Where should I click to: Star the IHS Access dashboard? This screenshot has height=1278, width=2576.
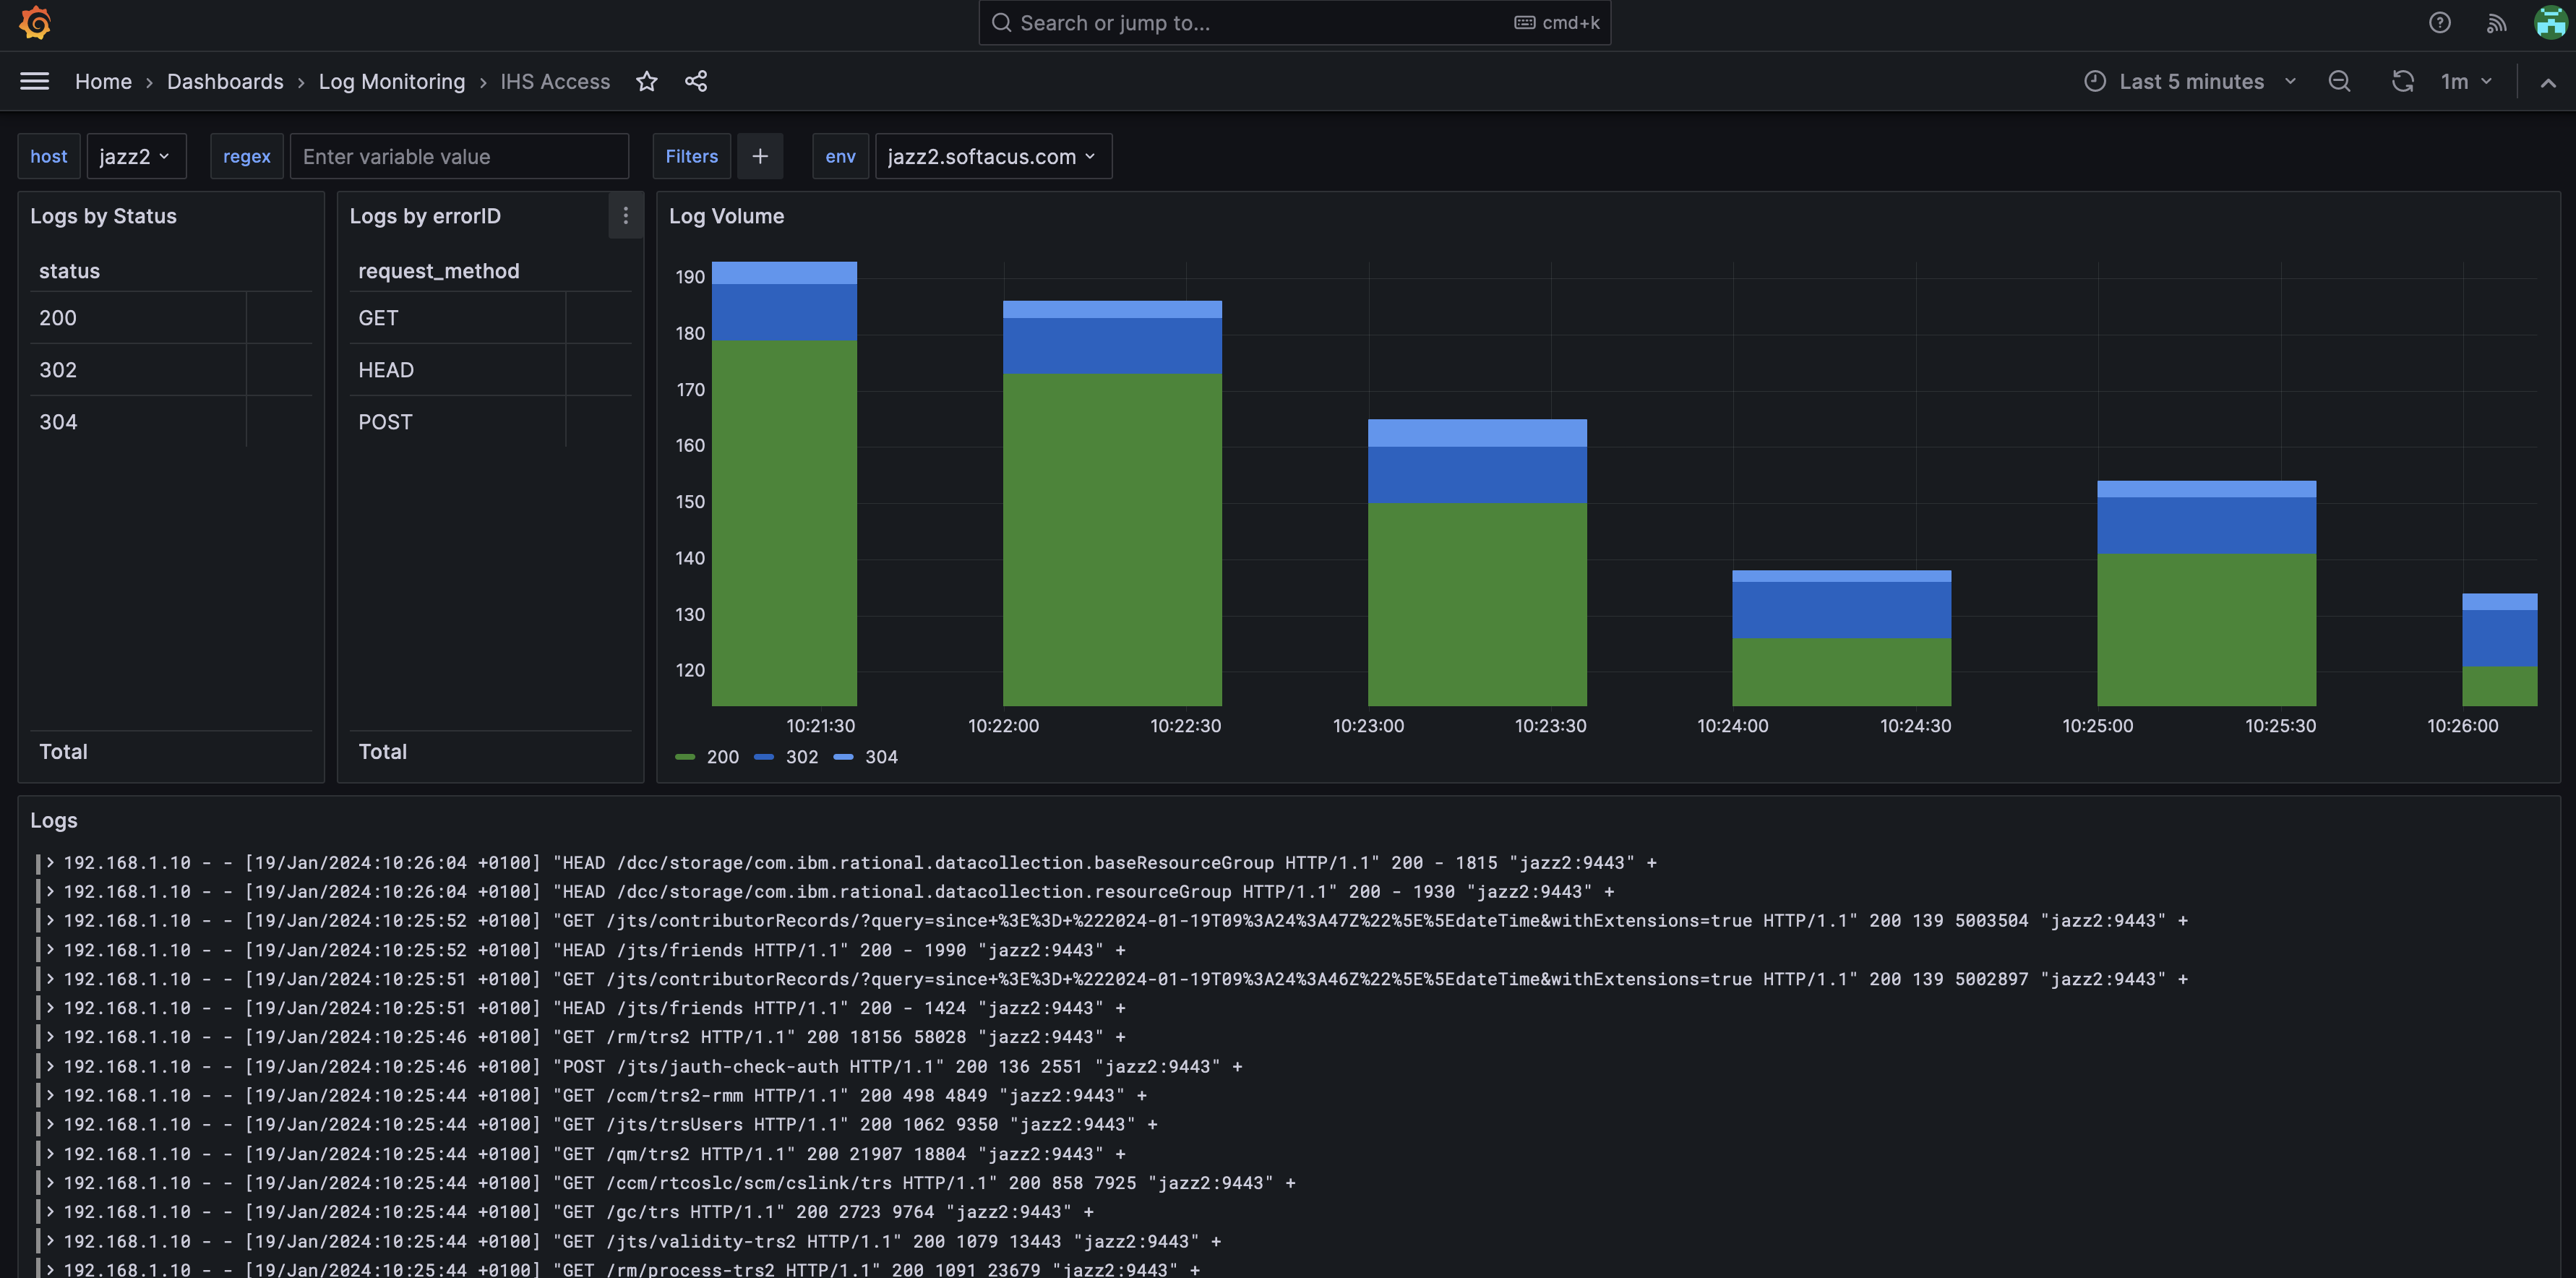click(x=646, y=81)
